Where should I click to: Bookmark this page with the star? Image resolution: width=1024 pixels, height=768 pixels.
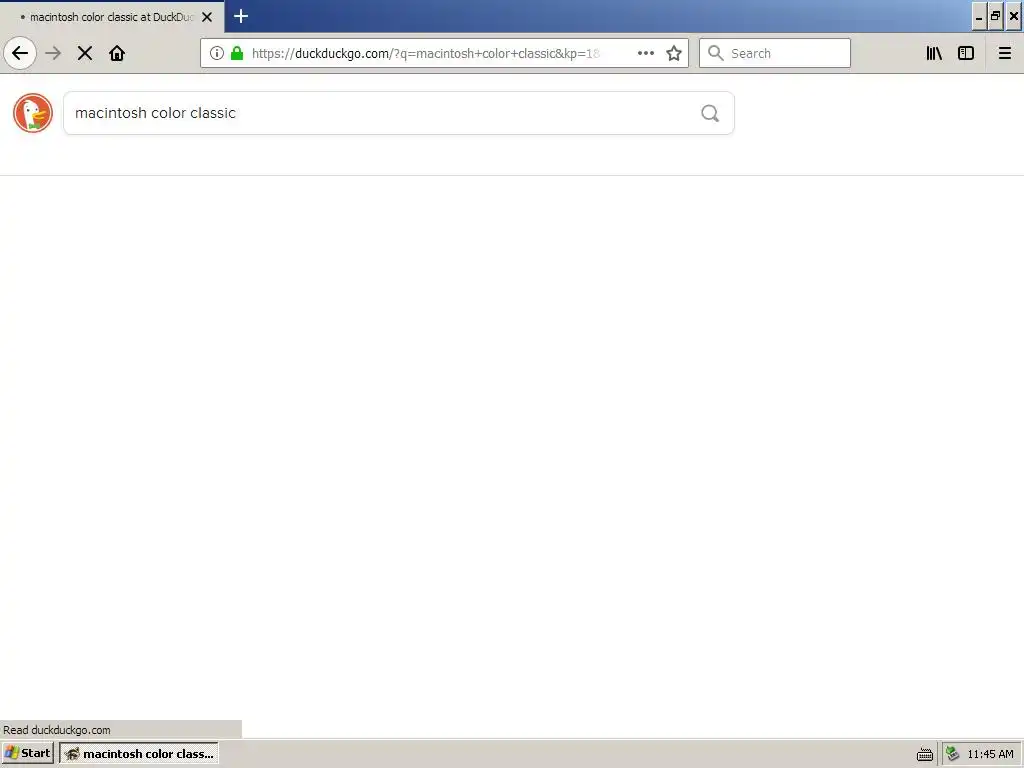pos(674,53)
